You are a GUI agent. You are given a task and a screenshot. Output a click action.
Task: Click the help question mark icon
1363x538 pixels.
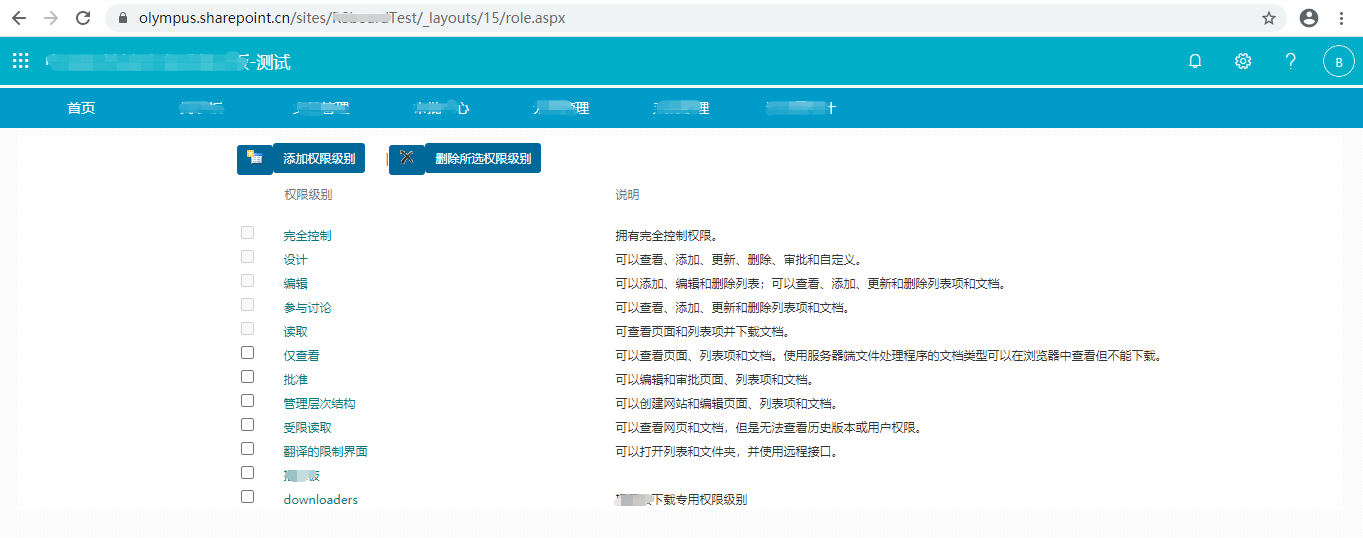(x=1291, y=61)
